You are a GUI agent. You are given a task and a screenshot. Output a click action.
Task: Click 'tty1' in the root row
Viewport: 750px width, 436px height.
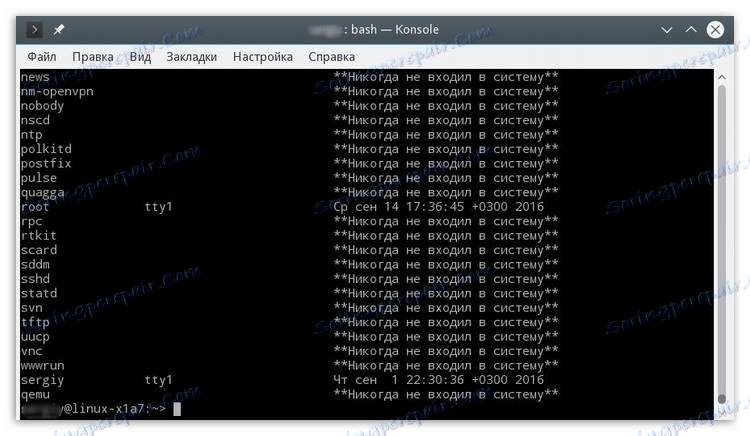(158, 207)
